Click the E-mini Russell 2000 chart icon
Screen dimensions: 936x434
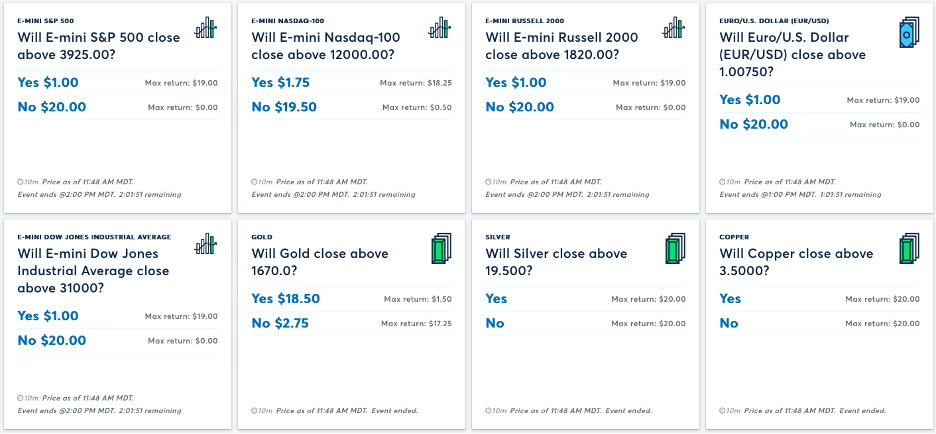[x=673, y=27]
